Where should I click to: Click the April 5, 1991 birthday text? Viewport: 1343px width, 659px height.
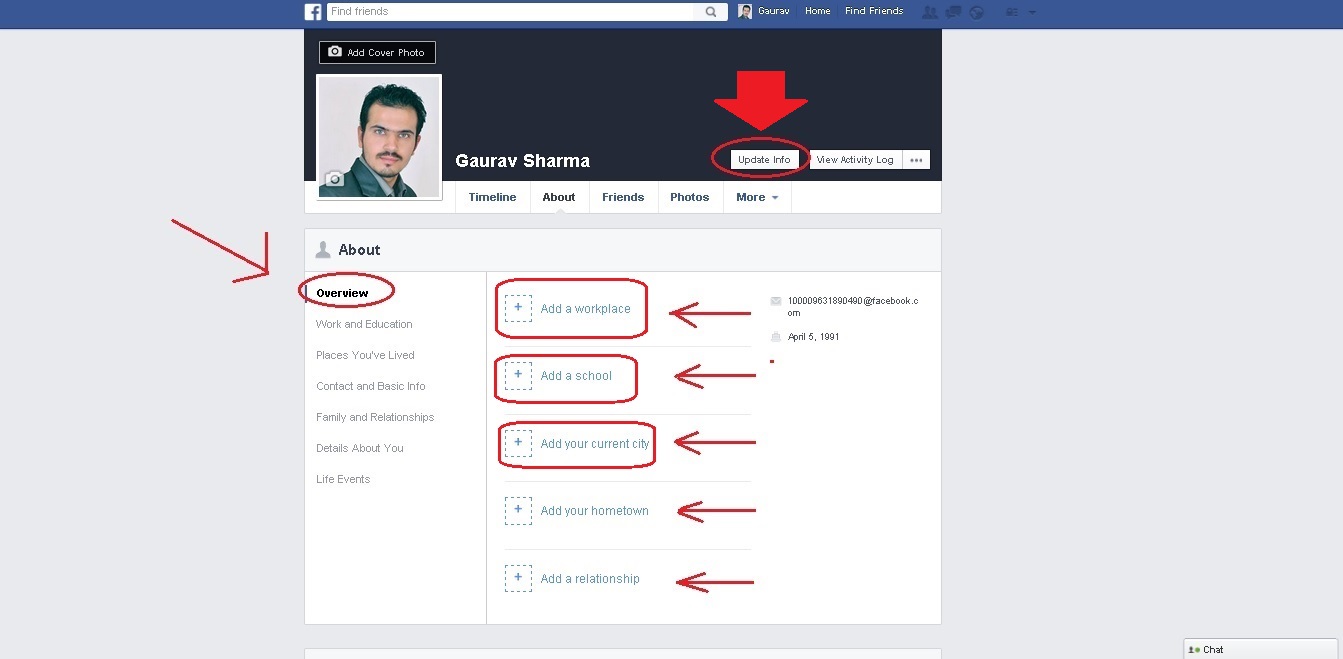point(814,337)
